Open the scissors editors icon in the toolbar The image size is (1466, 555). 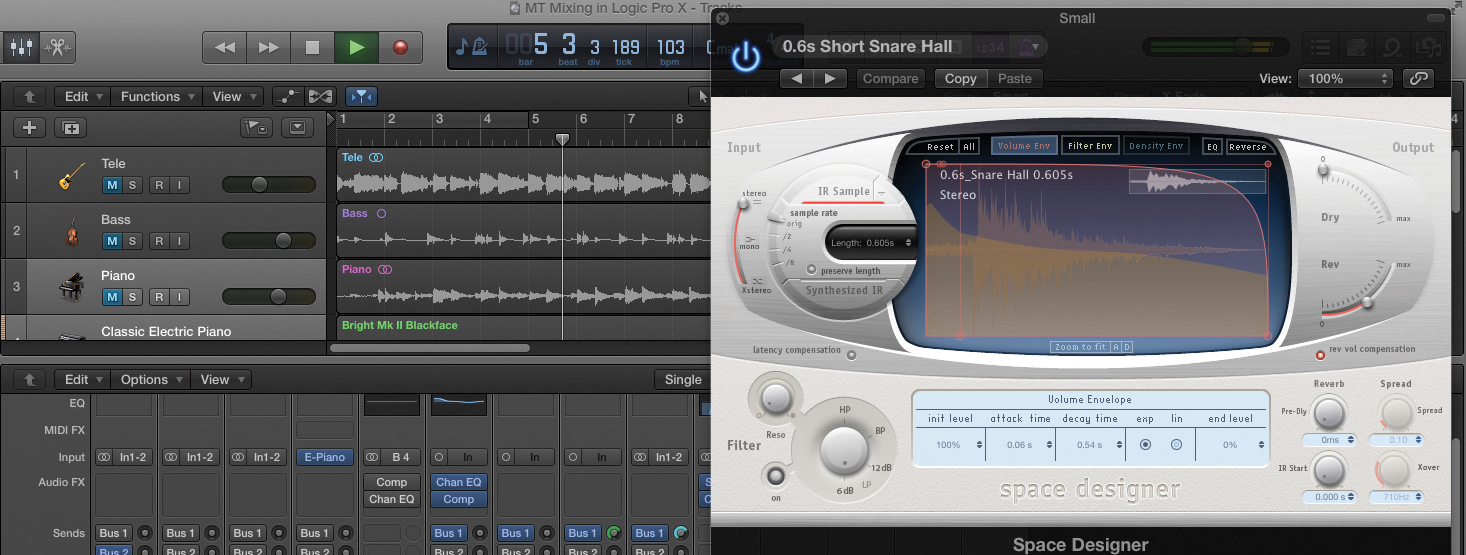[57, 47]
